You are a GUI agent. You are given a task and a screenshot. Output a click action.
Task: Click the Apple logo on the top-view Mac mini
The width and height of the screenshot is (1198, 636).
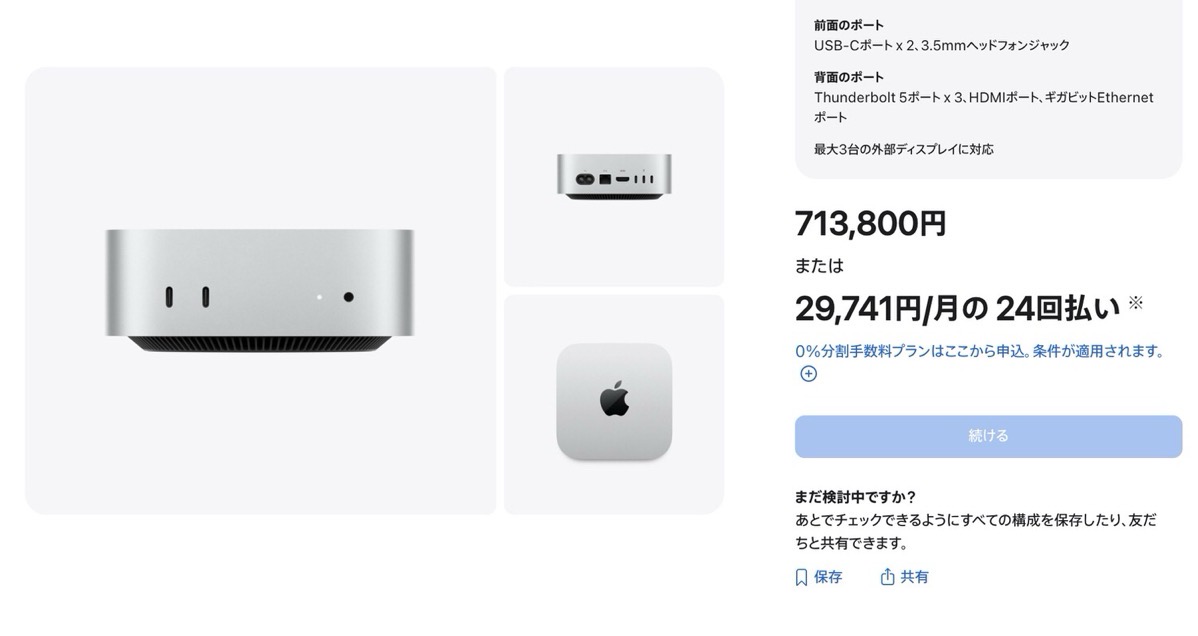(x=614, y=400)
